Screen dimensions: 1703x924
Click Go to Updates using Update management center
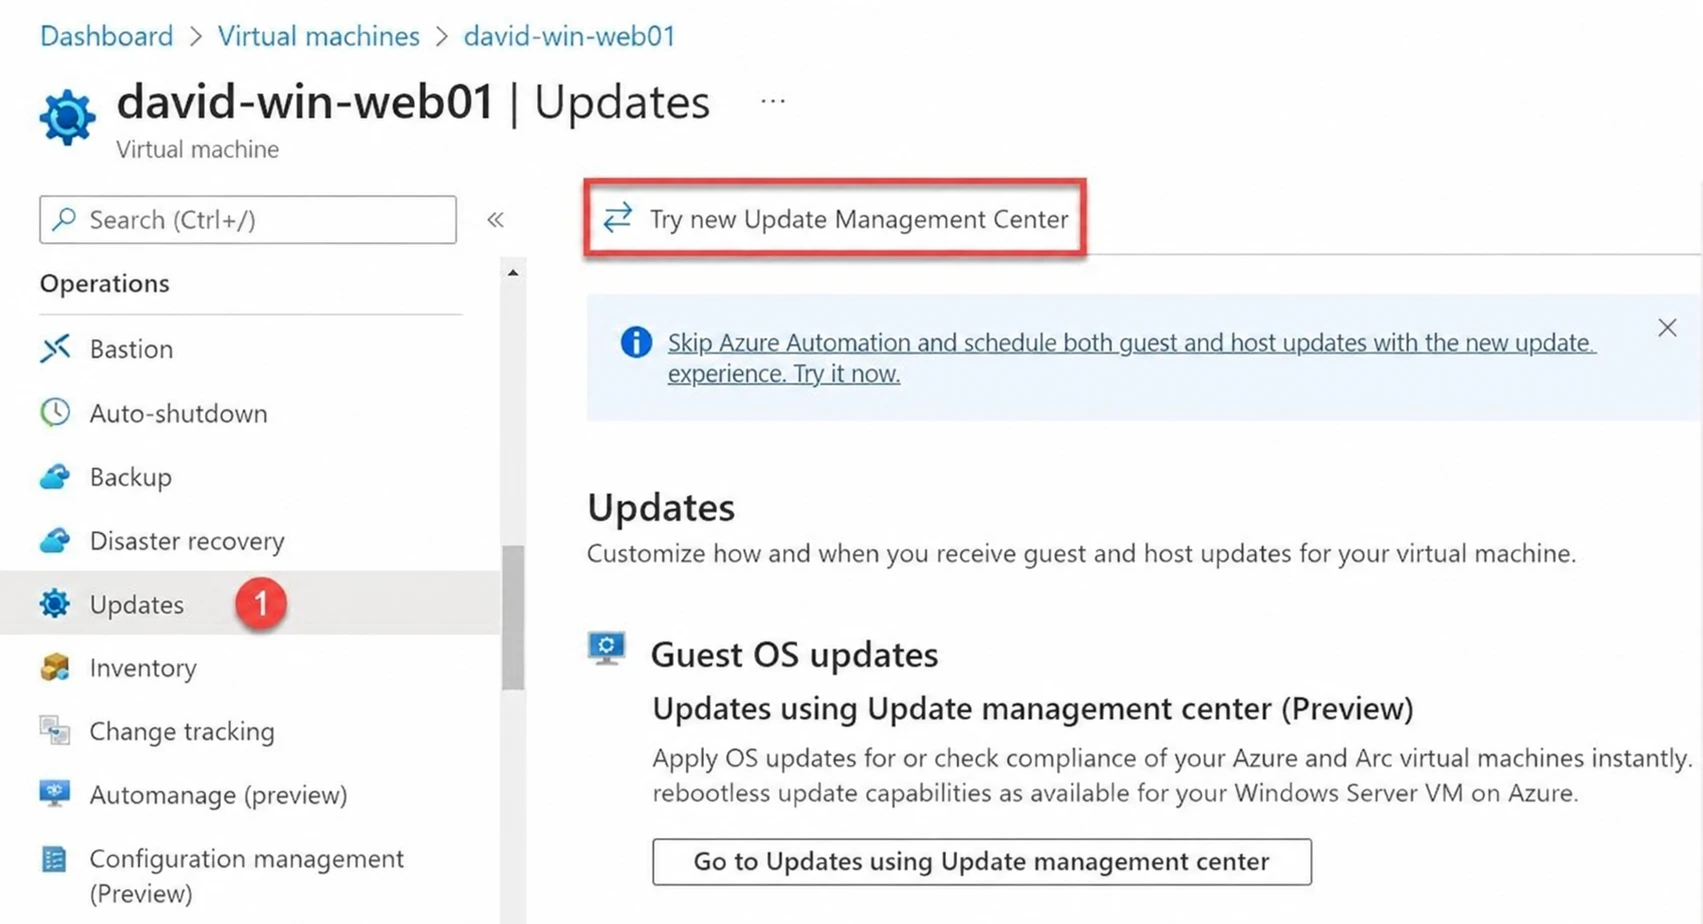coord(982,861)
